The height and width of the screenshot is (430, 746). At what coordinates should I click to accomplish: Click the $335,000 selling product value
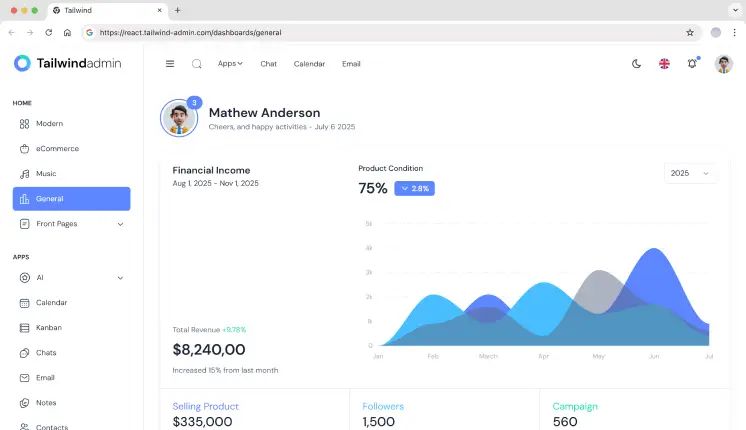point(202,421)
